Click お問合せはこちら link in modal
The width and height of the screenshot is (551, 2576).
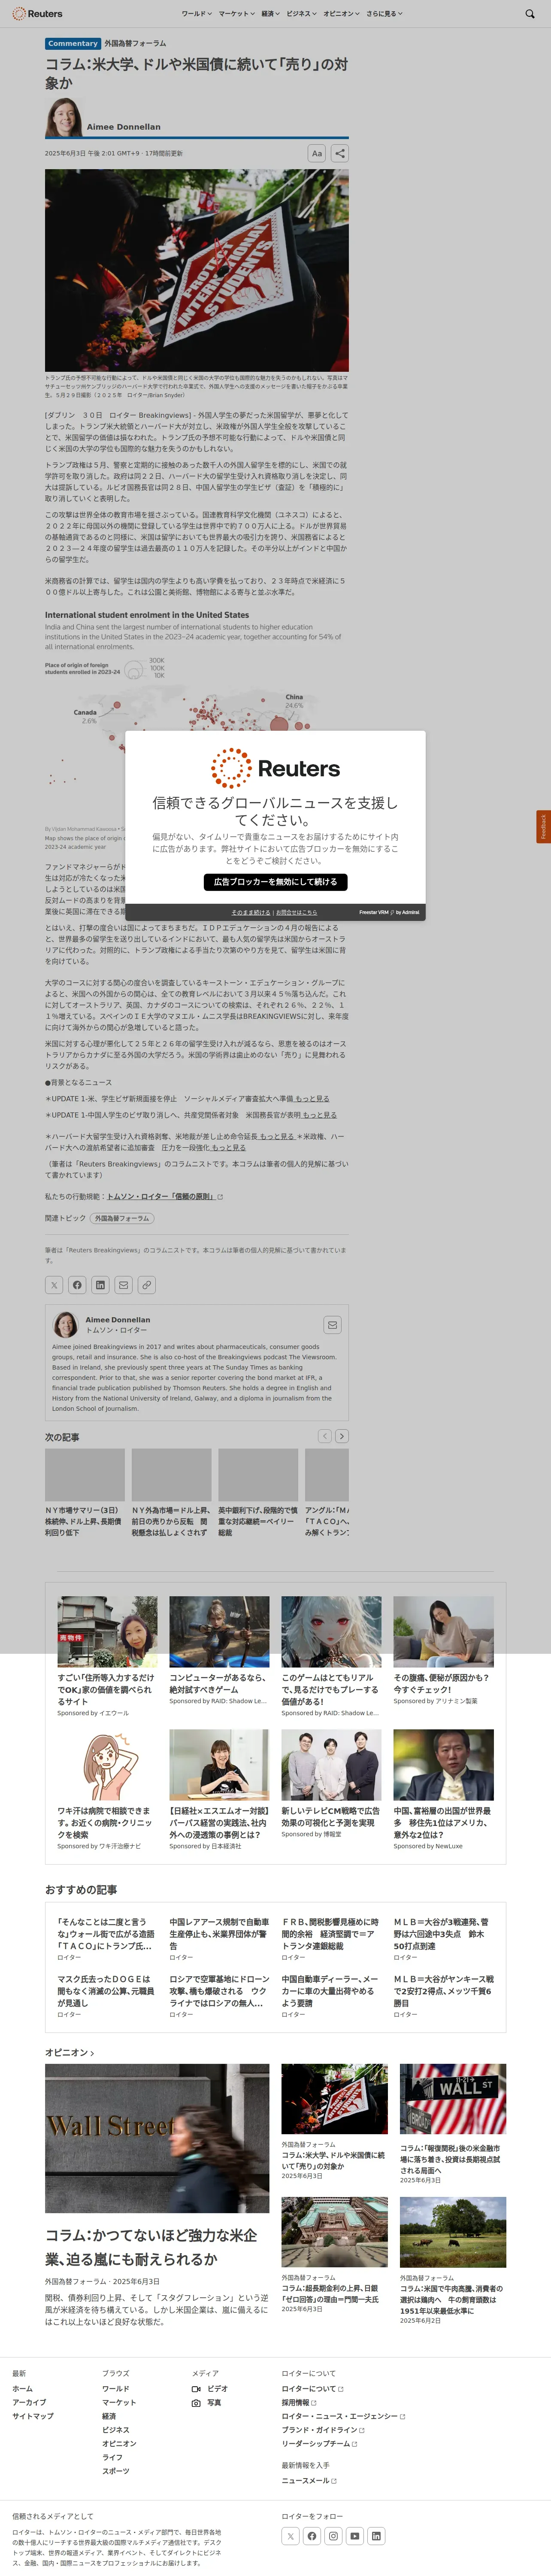(296, 912)
